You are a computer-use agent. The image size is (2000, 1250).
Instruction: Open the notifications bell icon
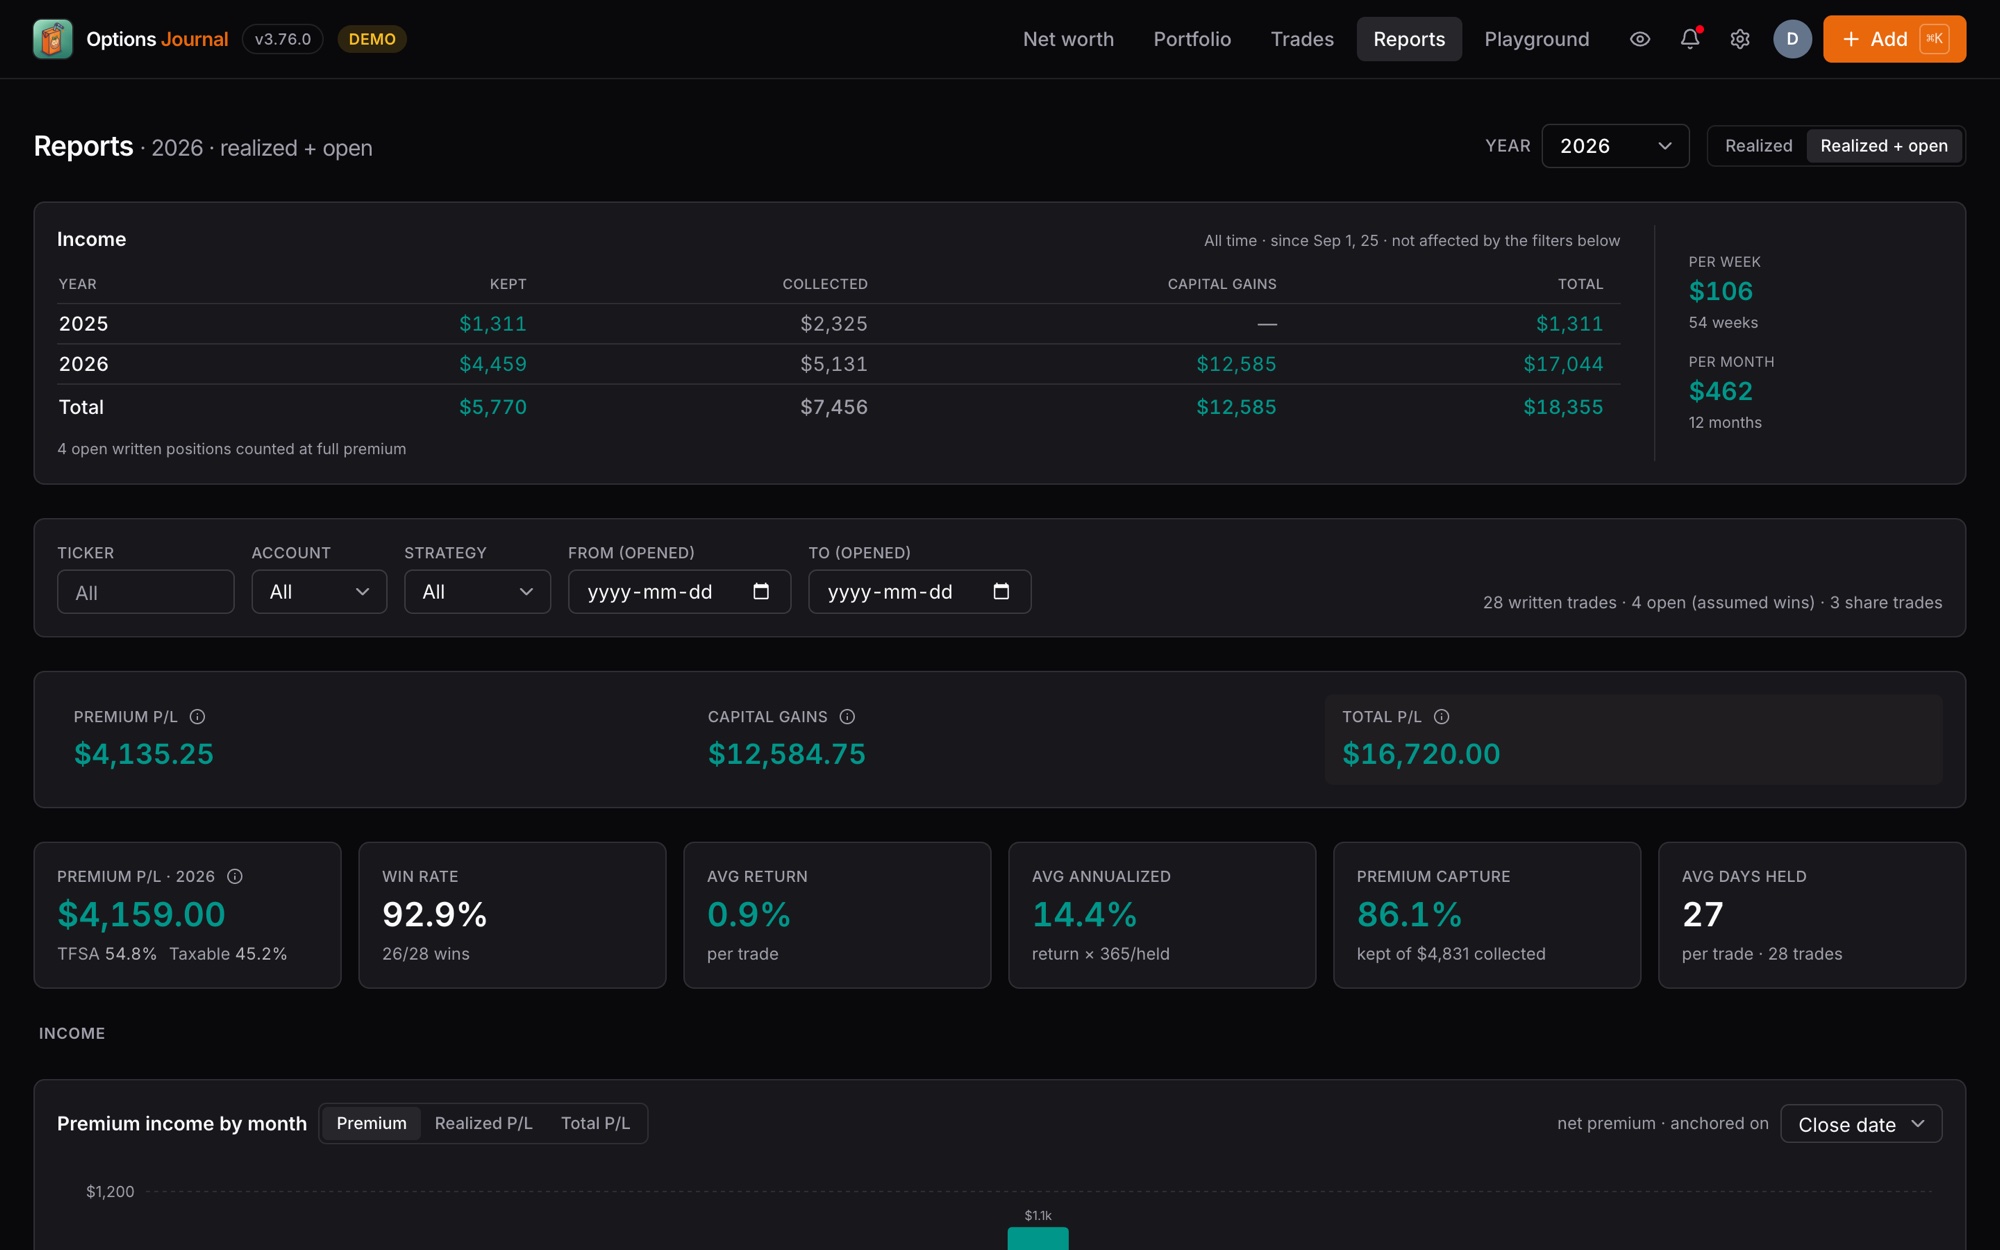(1690, 39)
